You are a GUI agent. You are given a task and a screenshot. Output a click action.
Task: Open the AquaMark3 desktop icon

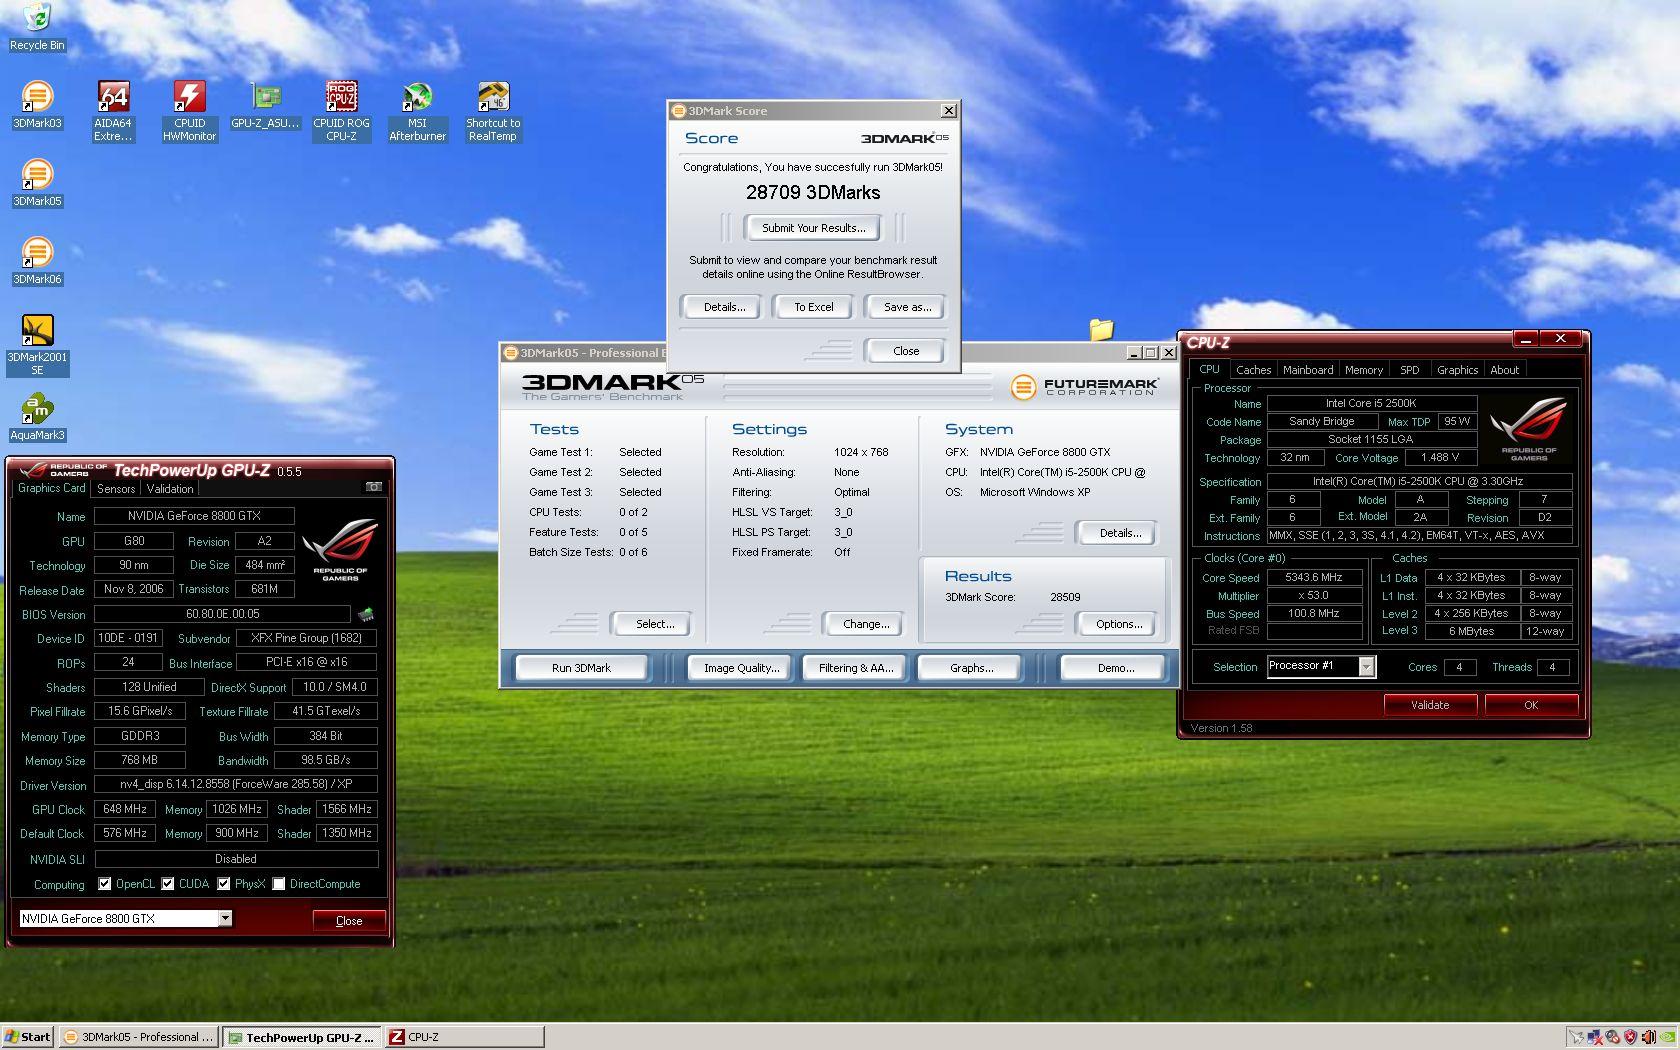click(37, 417)
